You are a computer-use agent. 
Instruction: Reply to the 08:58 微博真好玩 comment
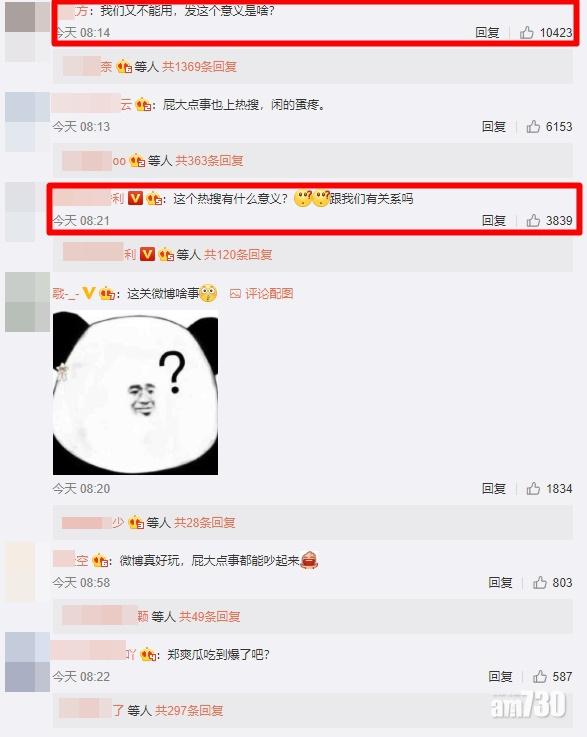[x=500, y=583]
